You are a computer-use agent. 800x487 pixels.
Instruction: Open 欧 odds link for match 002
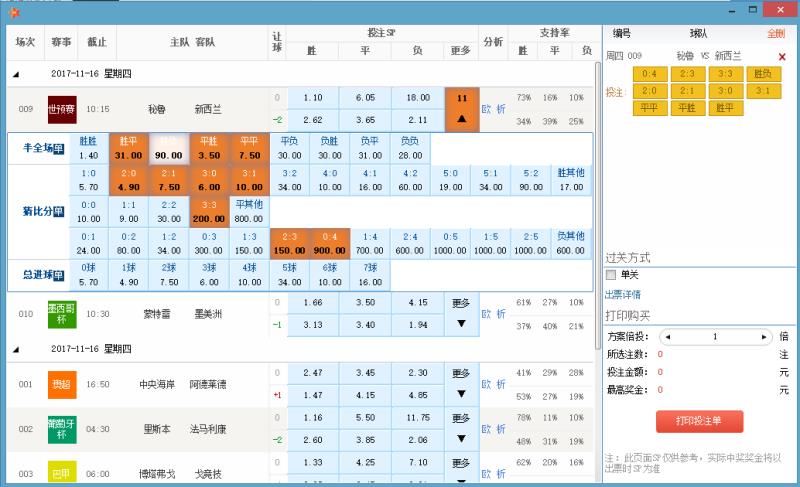click(x=486, y=429)
